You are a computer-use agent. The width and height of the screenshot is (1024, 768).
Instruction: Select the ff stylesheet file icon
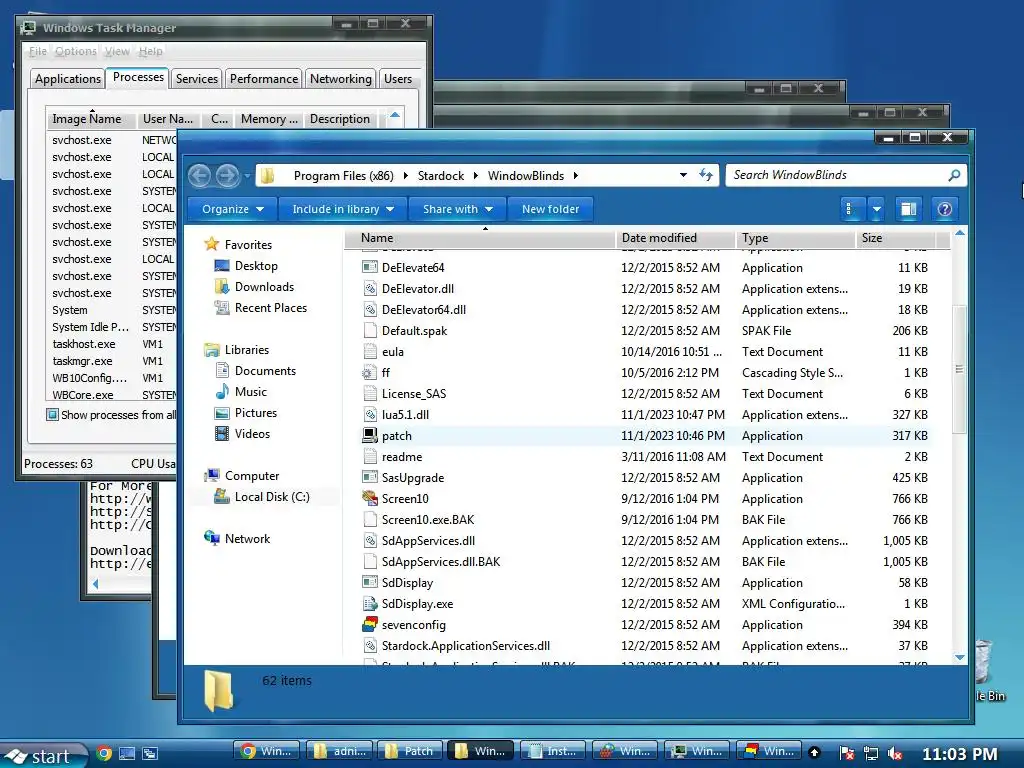click(x=370, y=372)
